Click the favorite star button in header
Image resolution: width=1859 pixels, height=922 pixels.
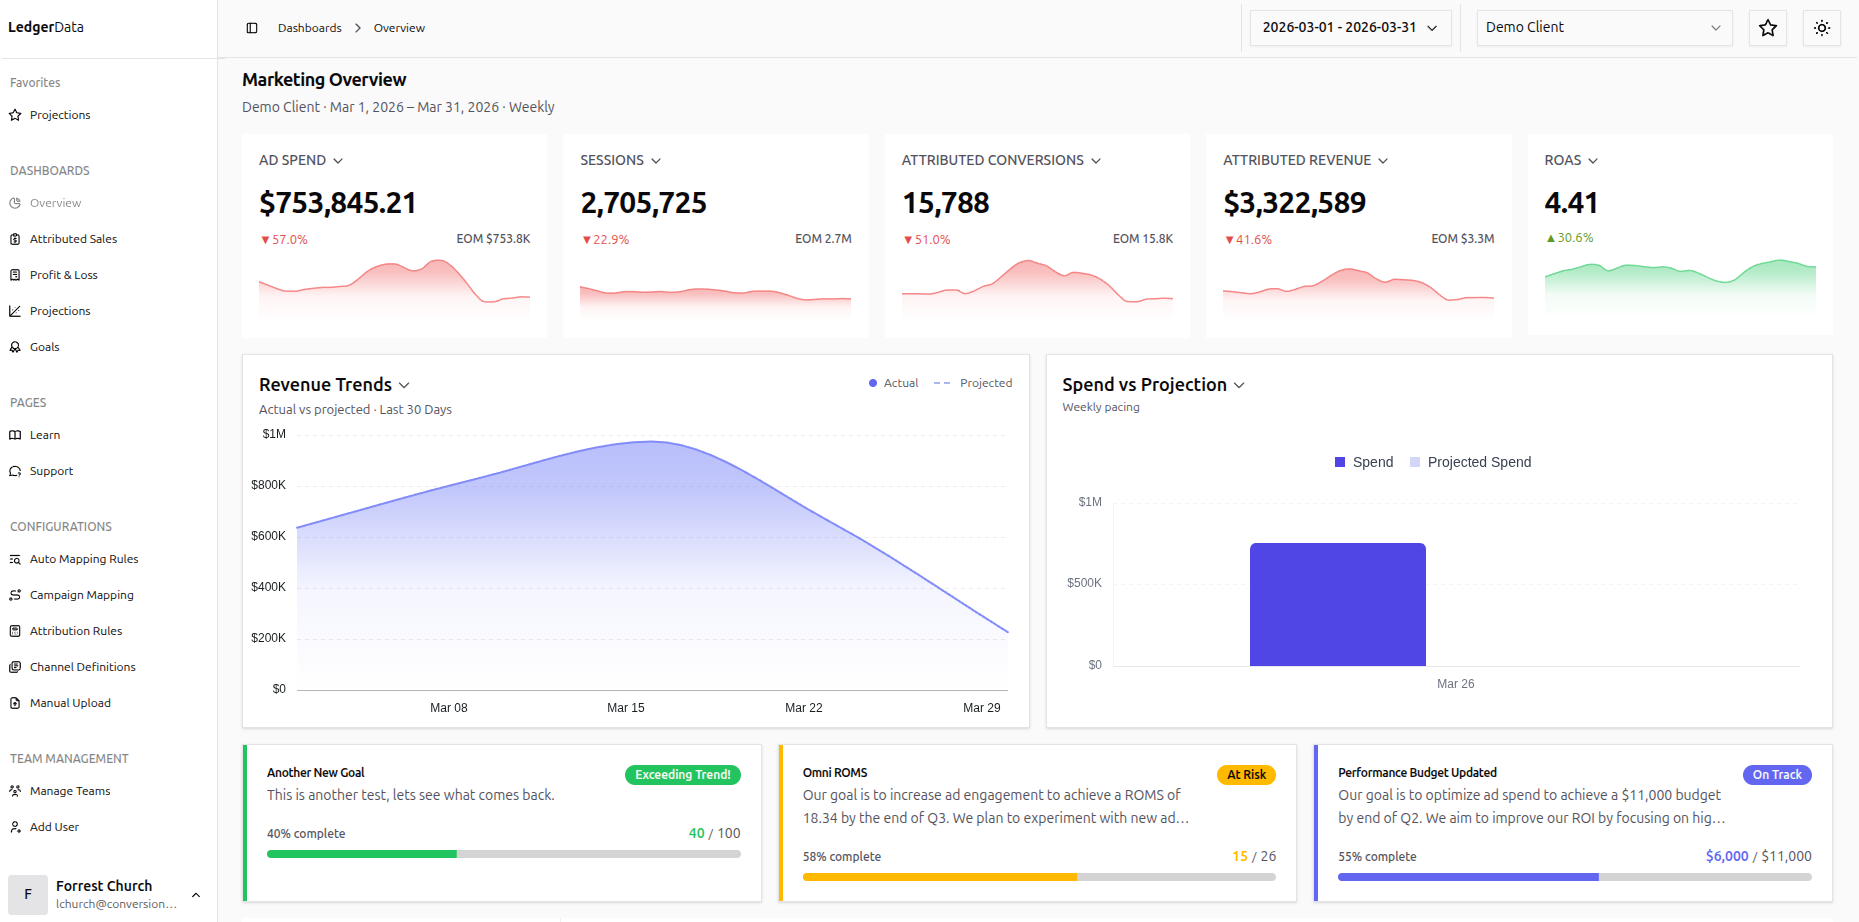(1768, 28)
